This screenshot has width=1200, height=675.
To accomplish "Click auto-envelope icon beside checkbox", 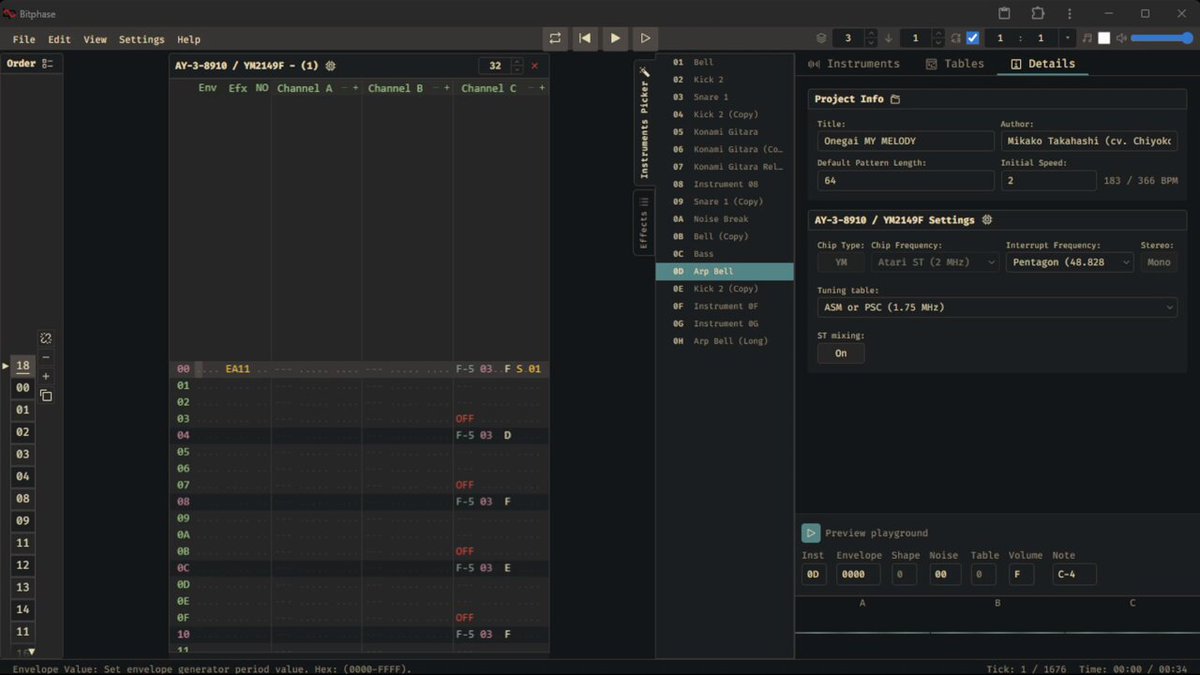I will [x=956, y=38].
